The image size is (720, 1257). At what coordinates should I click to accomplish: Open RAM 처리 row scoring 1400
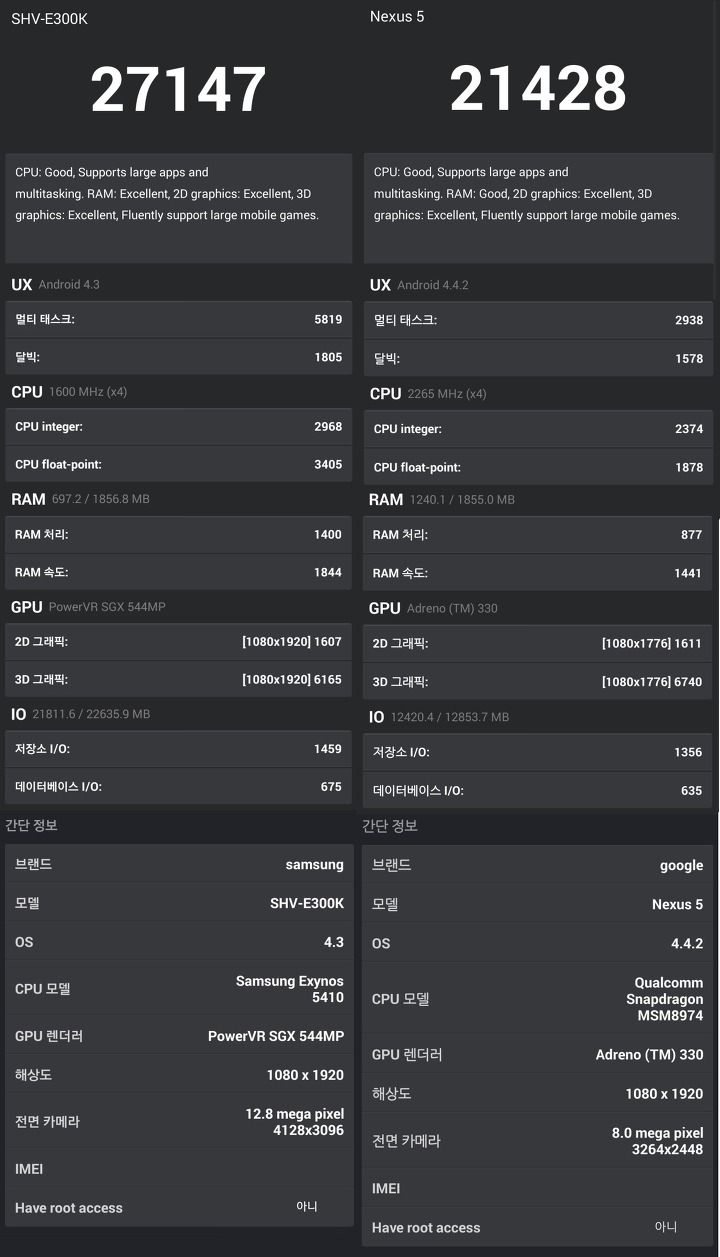click(x=179, y=535)
